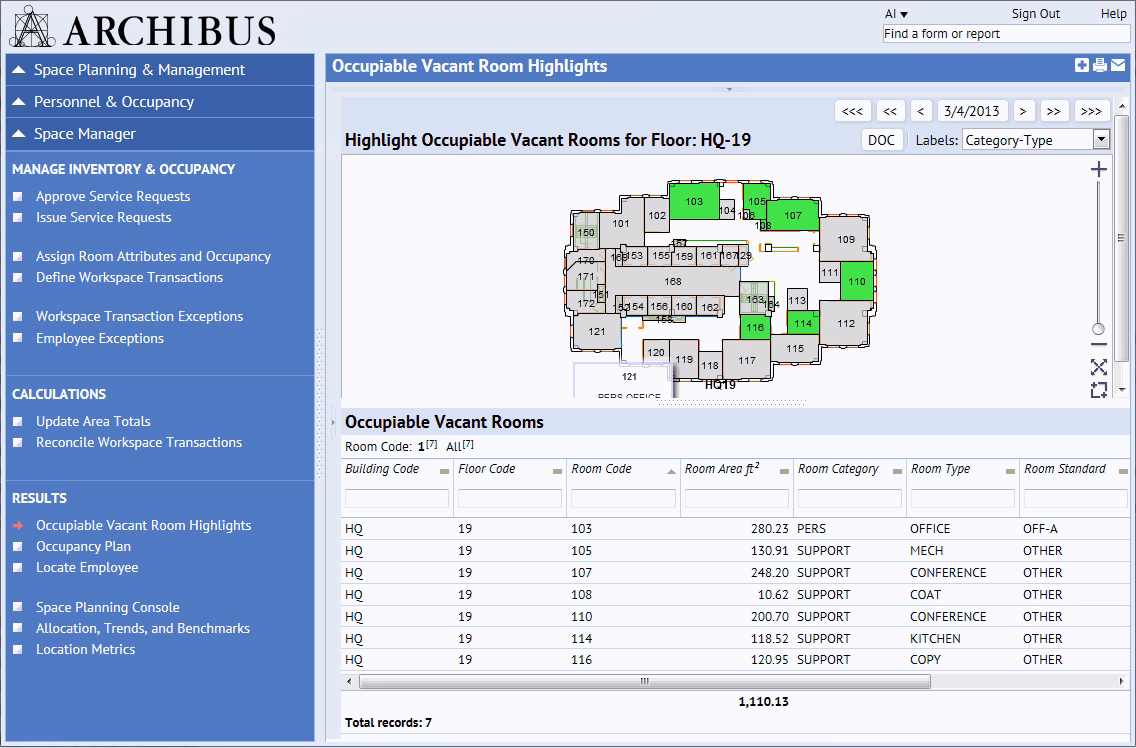The width and height of the screenshot is (1136, 748).
Task: Click the add to favorites plus icon
Action: pos(1082,66)
